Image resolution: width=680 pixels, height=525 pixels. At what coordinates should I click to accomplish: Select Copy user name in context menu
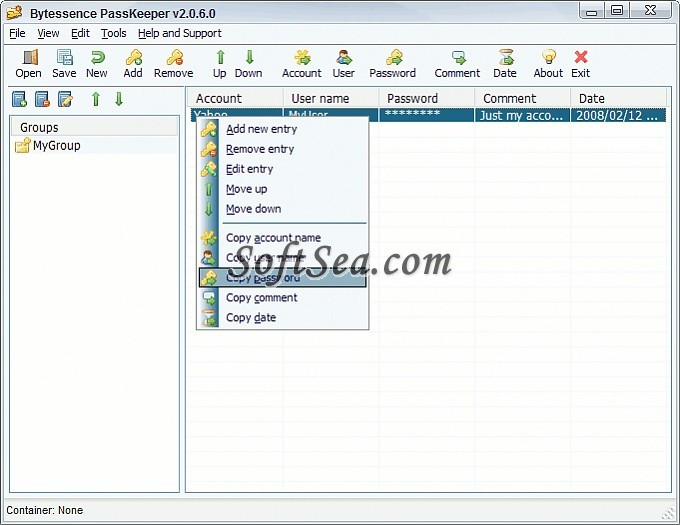283,258
